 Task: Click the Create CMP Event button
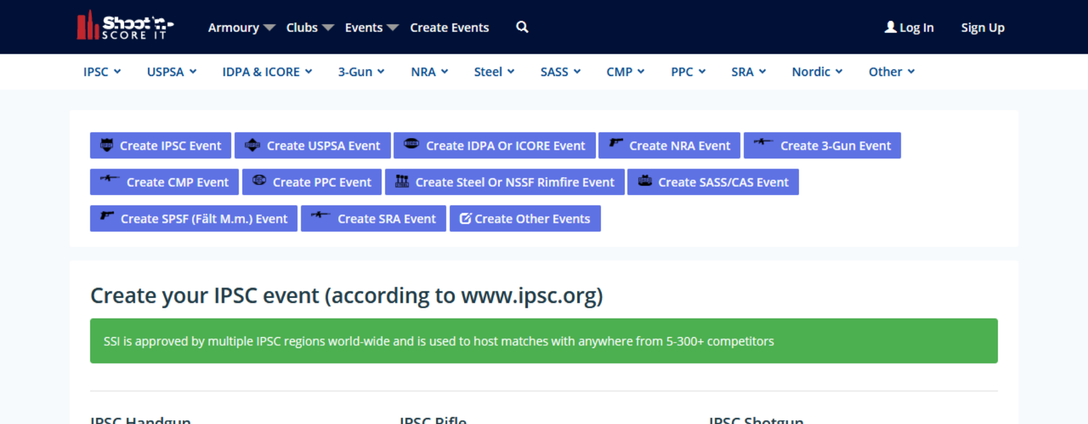click(164, 182)
